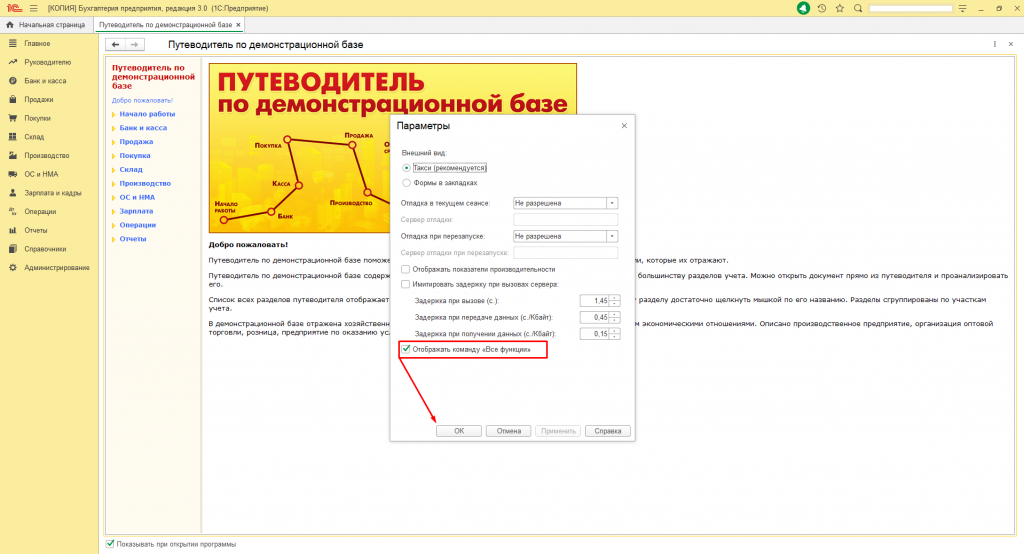
Task: Open favorites star icon in title bar
Action: pos(840,8)
